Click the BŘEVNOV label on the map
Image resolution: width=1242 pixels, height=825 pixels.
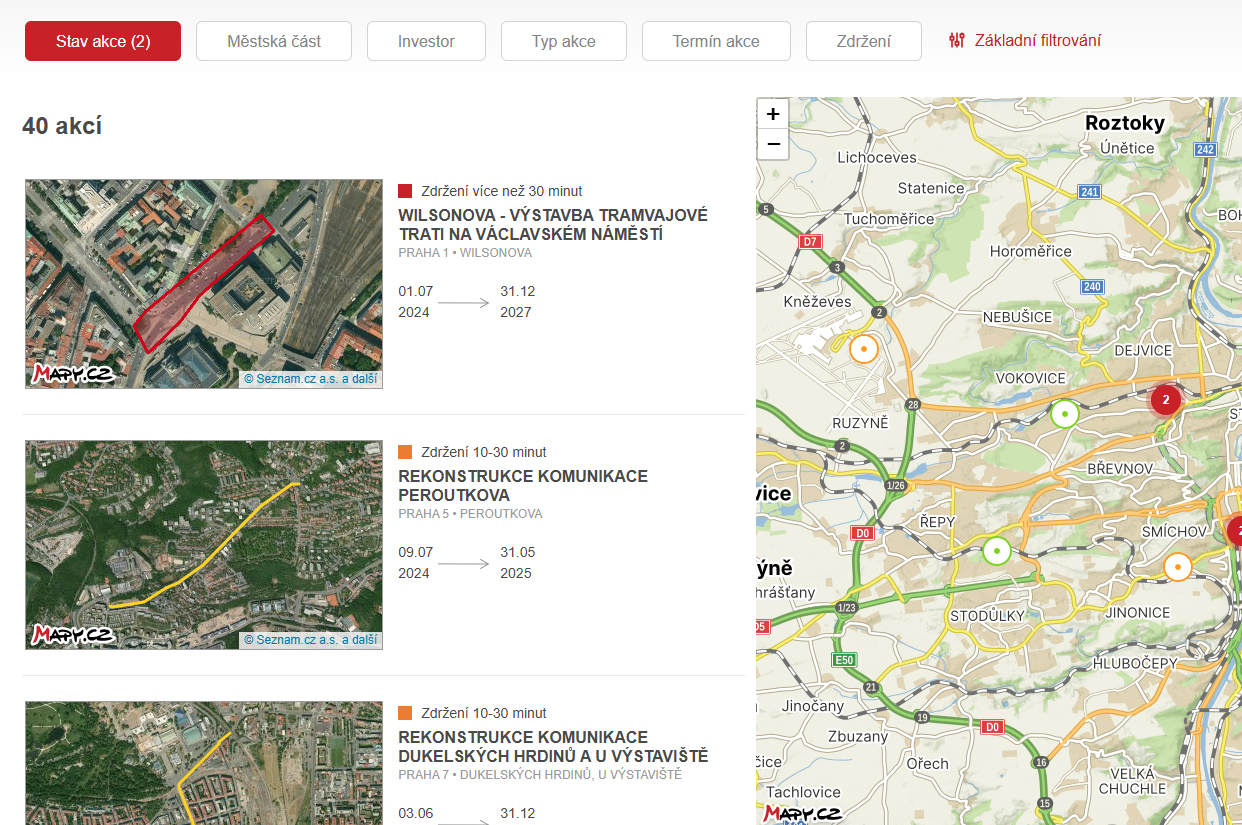[1119, 468]
